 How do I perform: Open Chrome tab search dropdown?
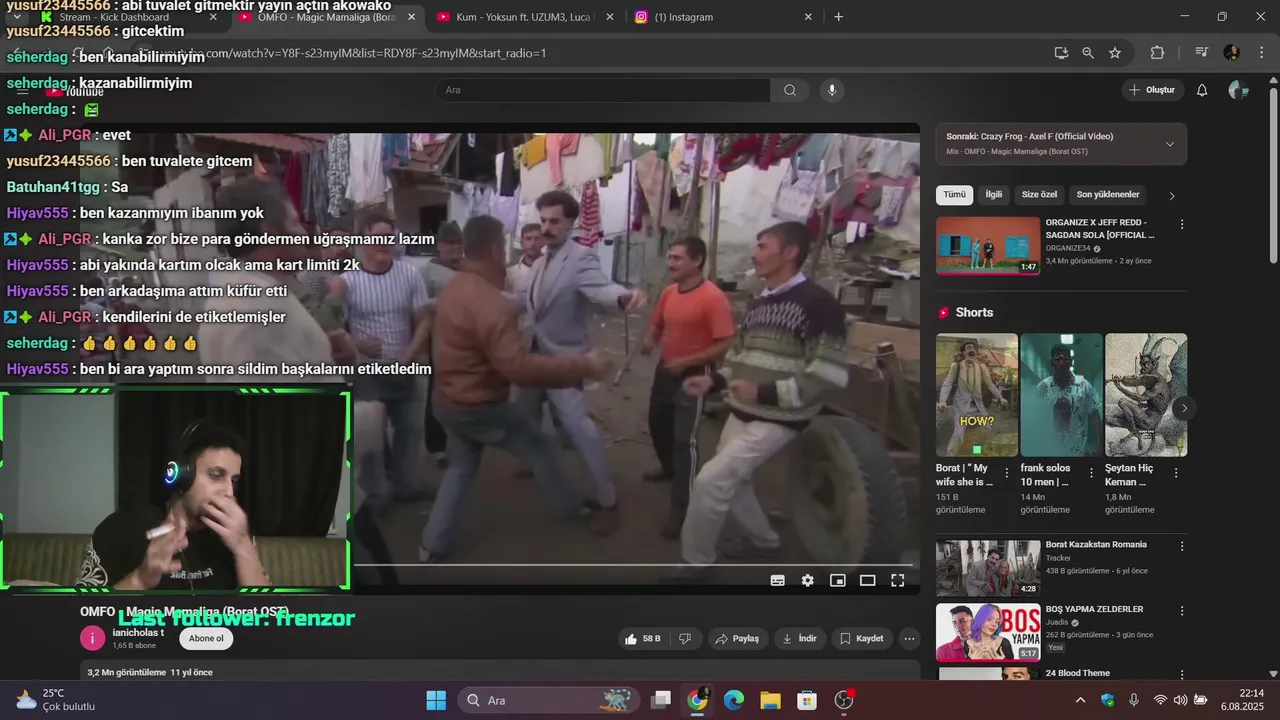pos(17,17)
